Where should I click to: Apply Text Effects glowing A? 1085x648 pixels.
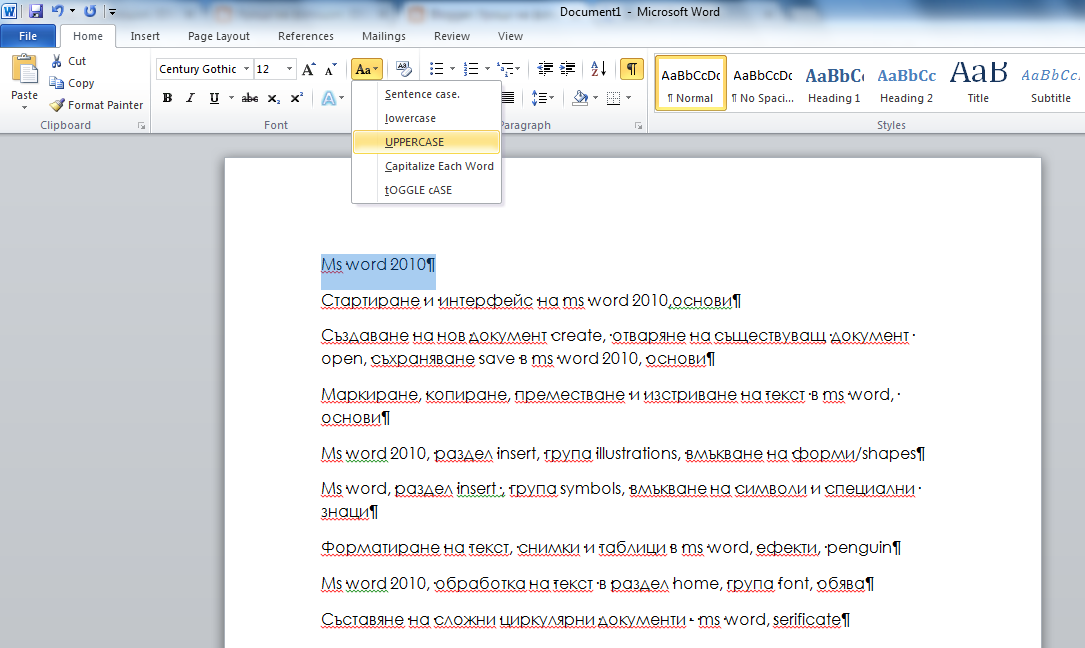coord(329,98)
